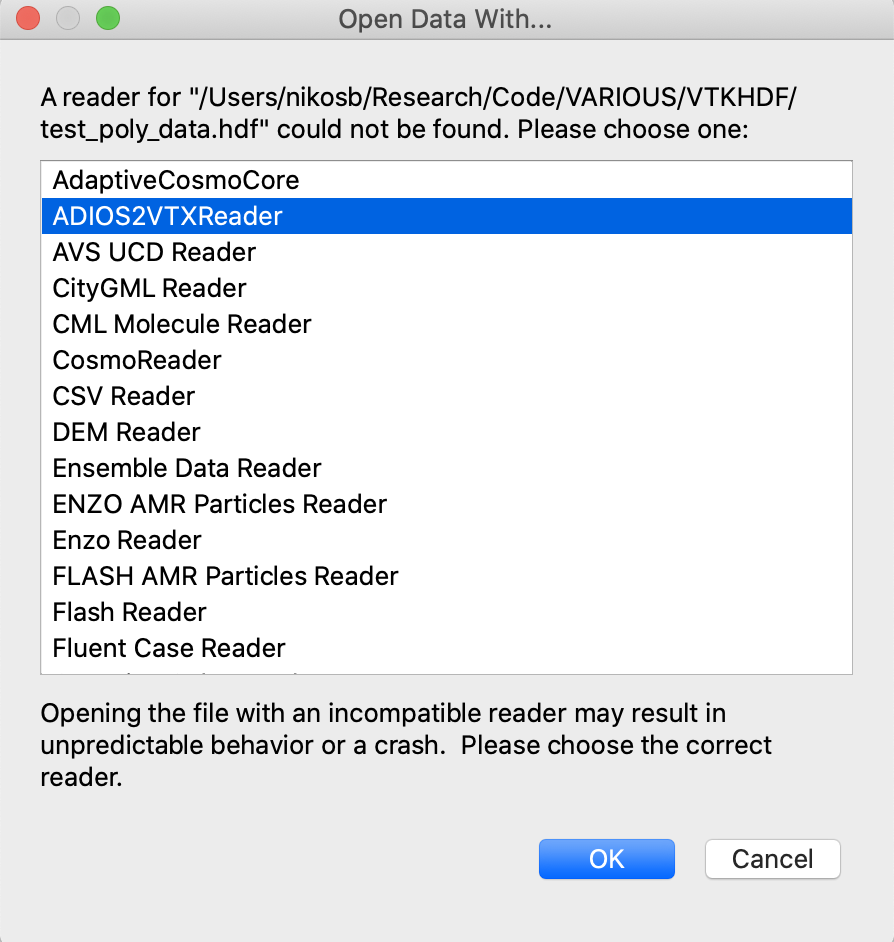Click the Open Data With title bar
The height and width of the screenshot is (942, 894).
click(446, 19)
